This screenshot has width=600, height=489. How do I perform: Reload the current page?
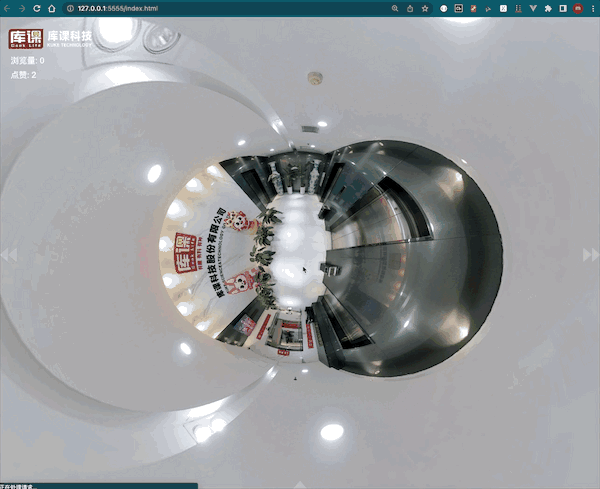(x=37, y=8)
